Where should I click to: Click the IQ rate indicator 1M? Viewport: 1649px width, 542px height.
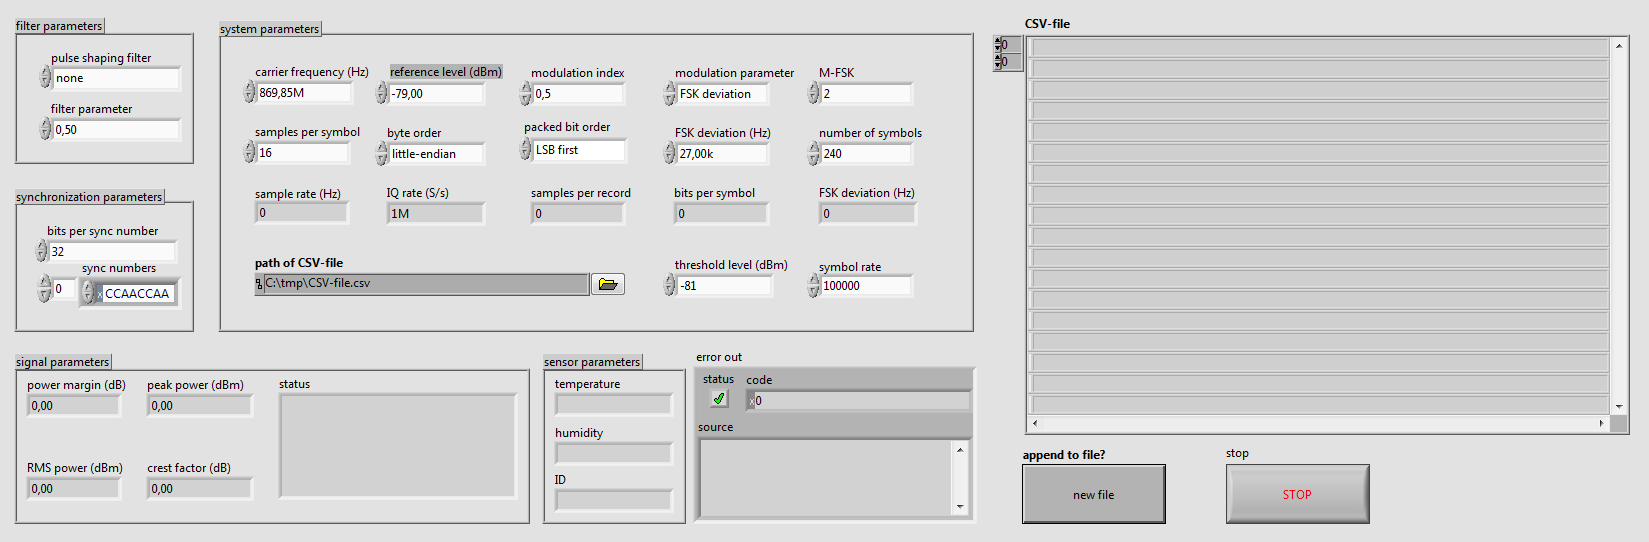pos(435,213)
